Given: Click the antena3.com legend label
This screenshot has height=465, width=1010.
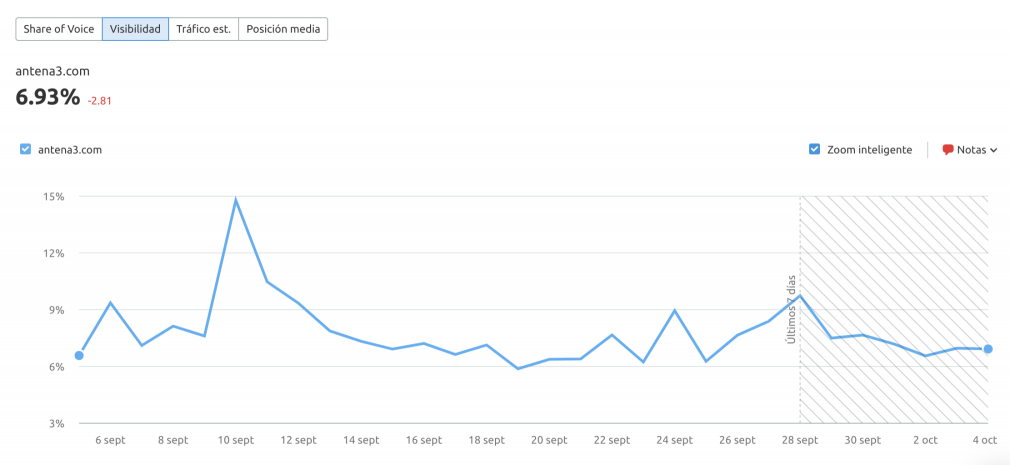Looking at the screenshot, I should [70, 150].
